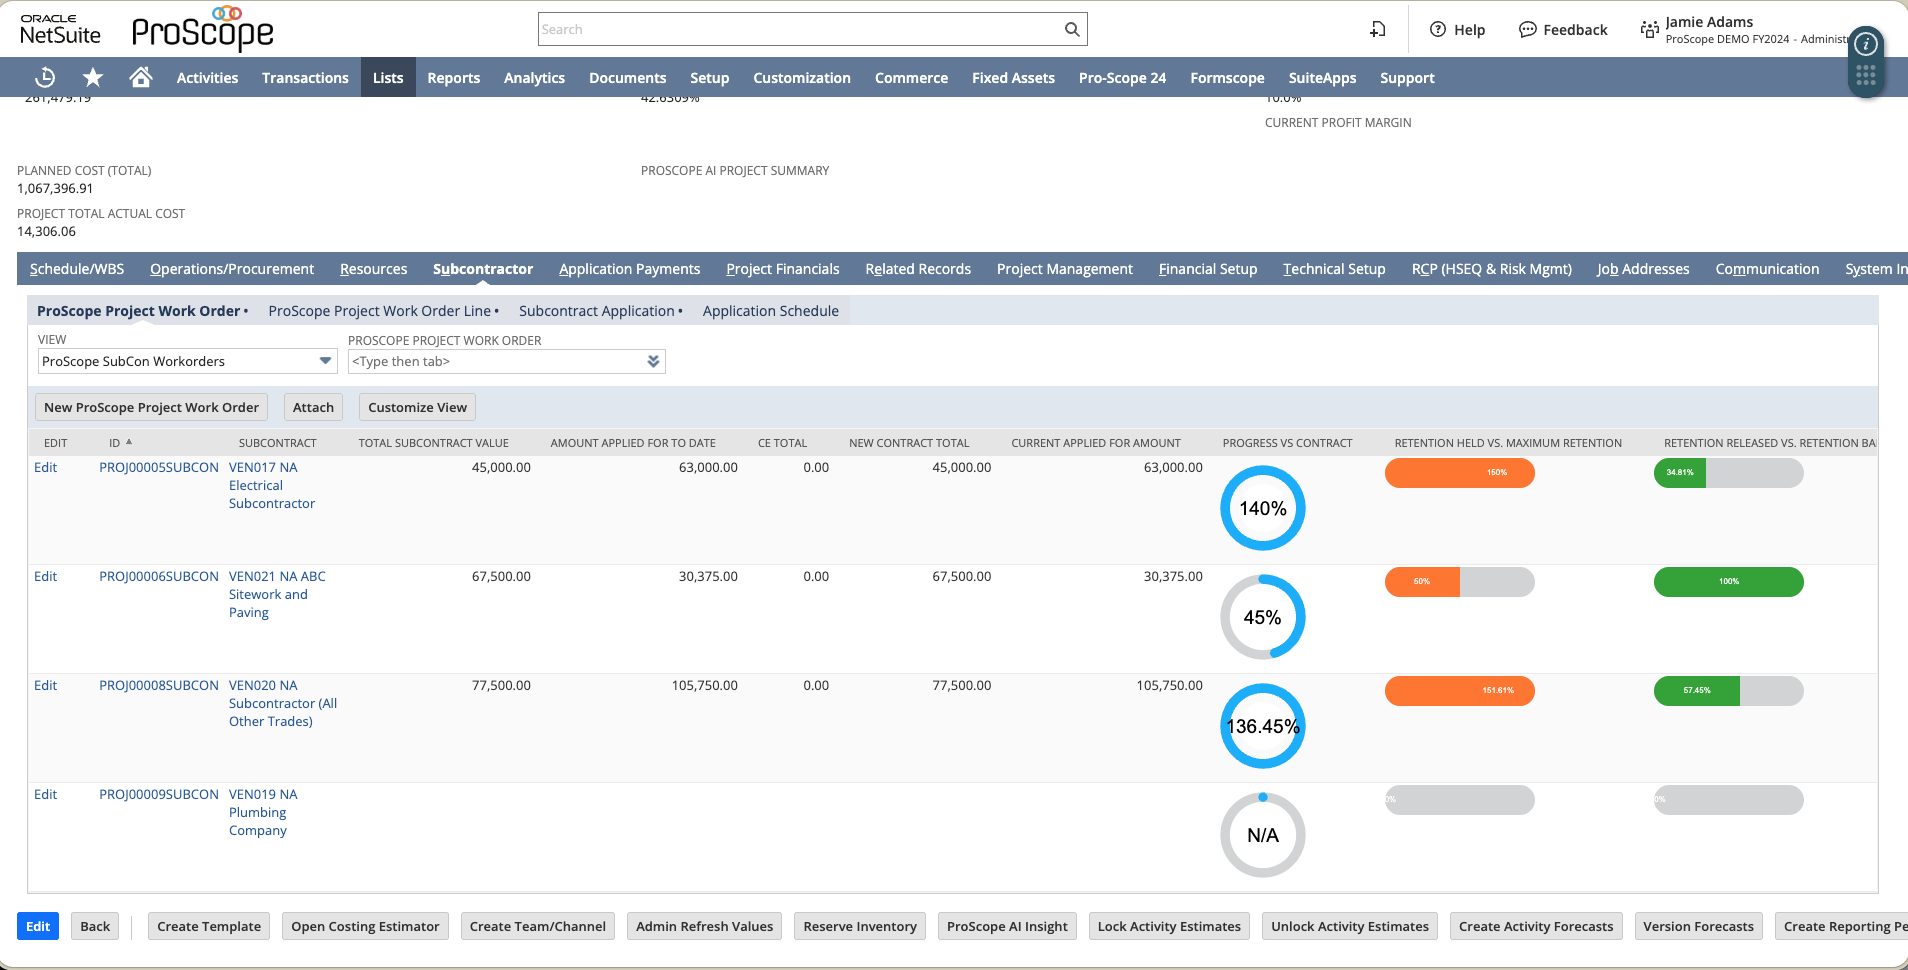Click the Feedback speech bubble icon
1908x970 pixels.
1527,29
